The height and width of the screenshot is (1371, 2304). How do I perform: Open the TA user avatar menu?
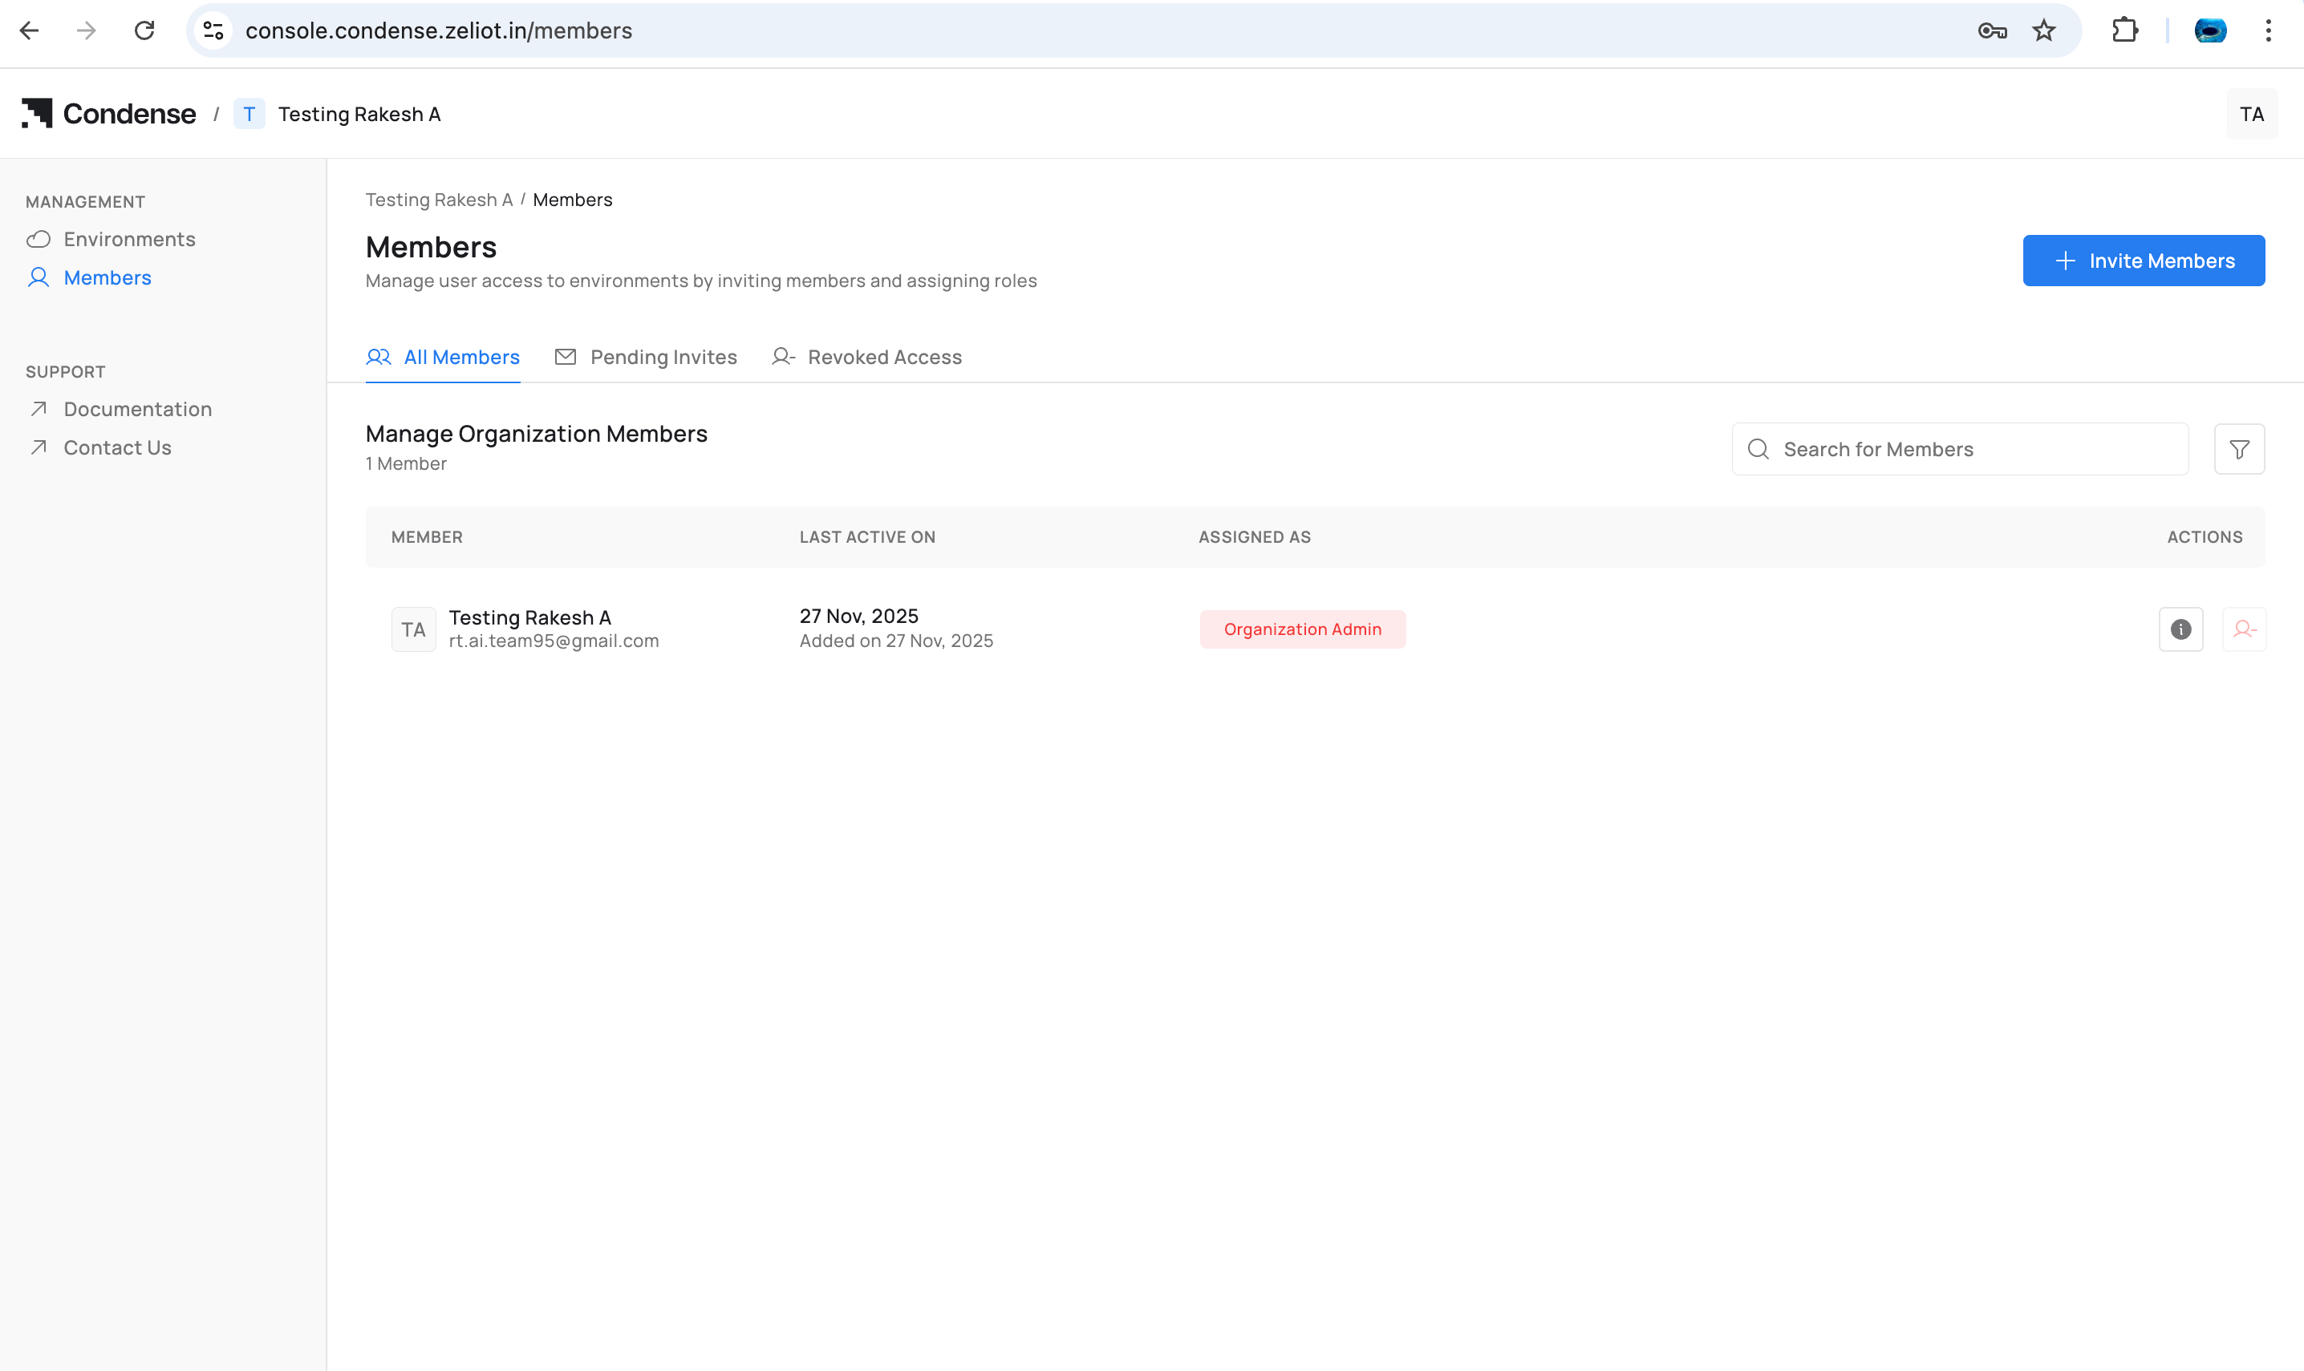point(2251,114)
